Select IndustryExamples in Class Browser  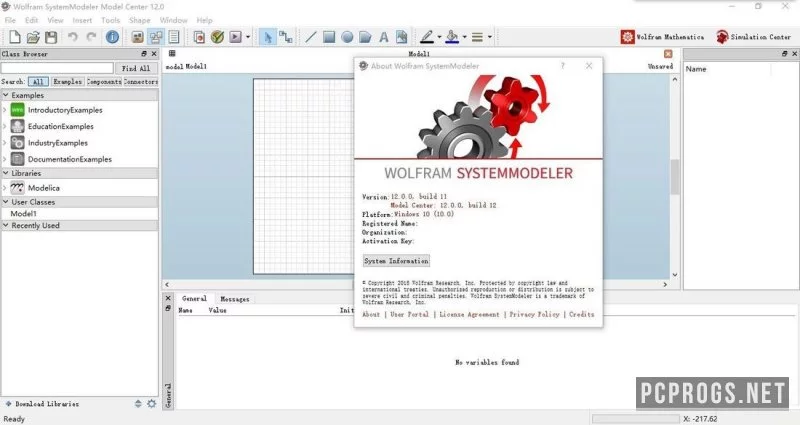click(58, 143)
